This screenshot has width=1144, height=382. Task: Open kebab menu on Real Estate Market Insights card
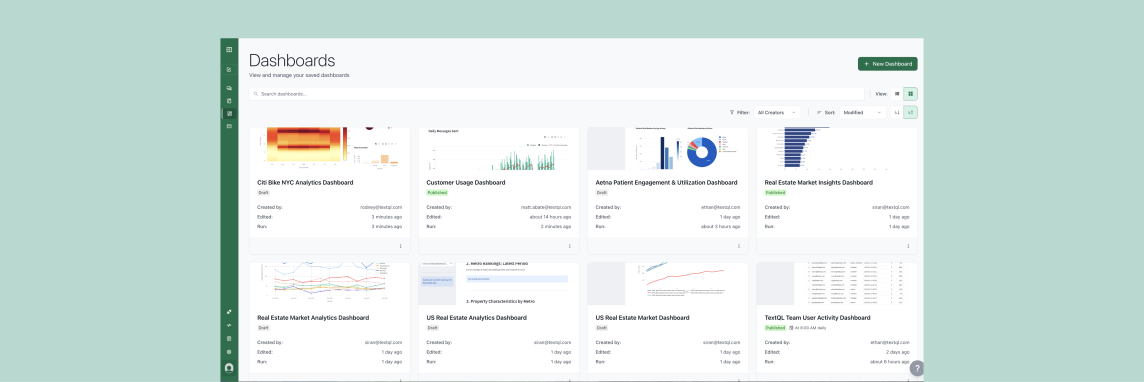[908, 246]
